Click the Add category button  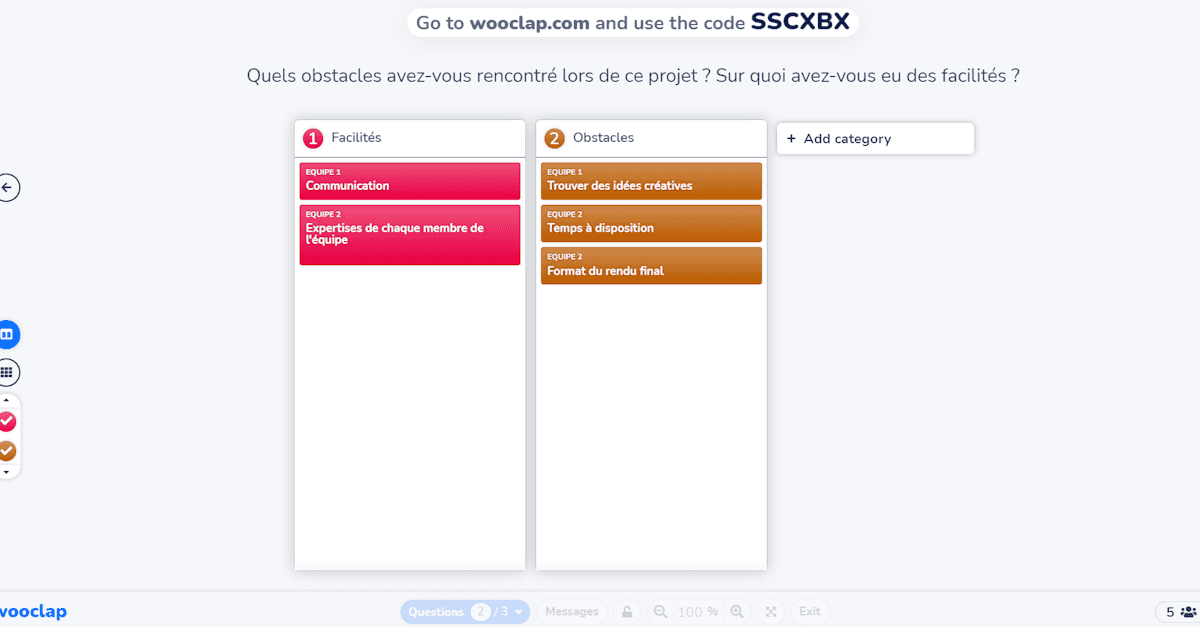875,139
